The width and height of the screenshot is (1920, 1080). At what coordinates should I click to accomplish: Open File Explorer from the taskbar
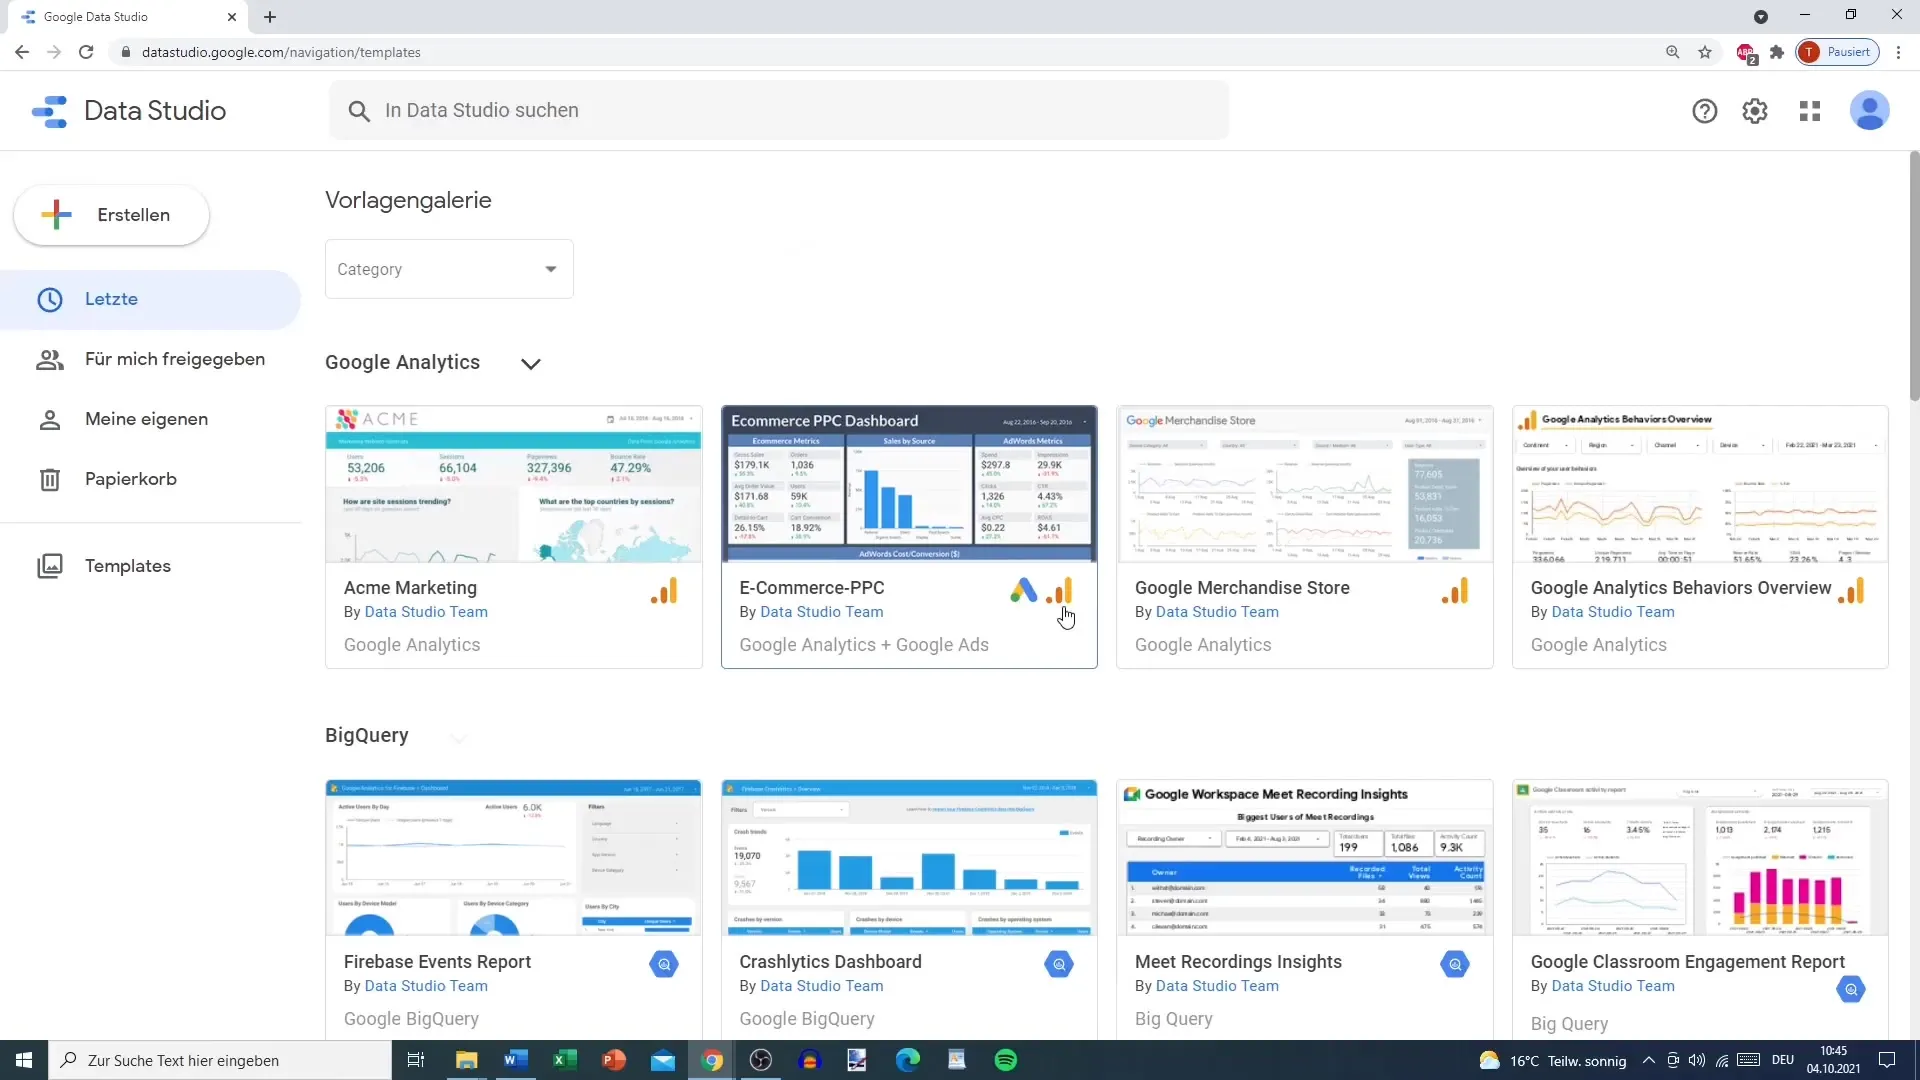[x=467, y=1060]
